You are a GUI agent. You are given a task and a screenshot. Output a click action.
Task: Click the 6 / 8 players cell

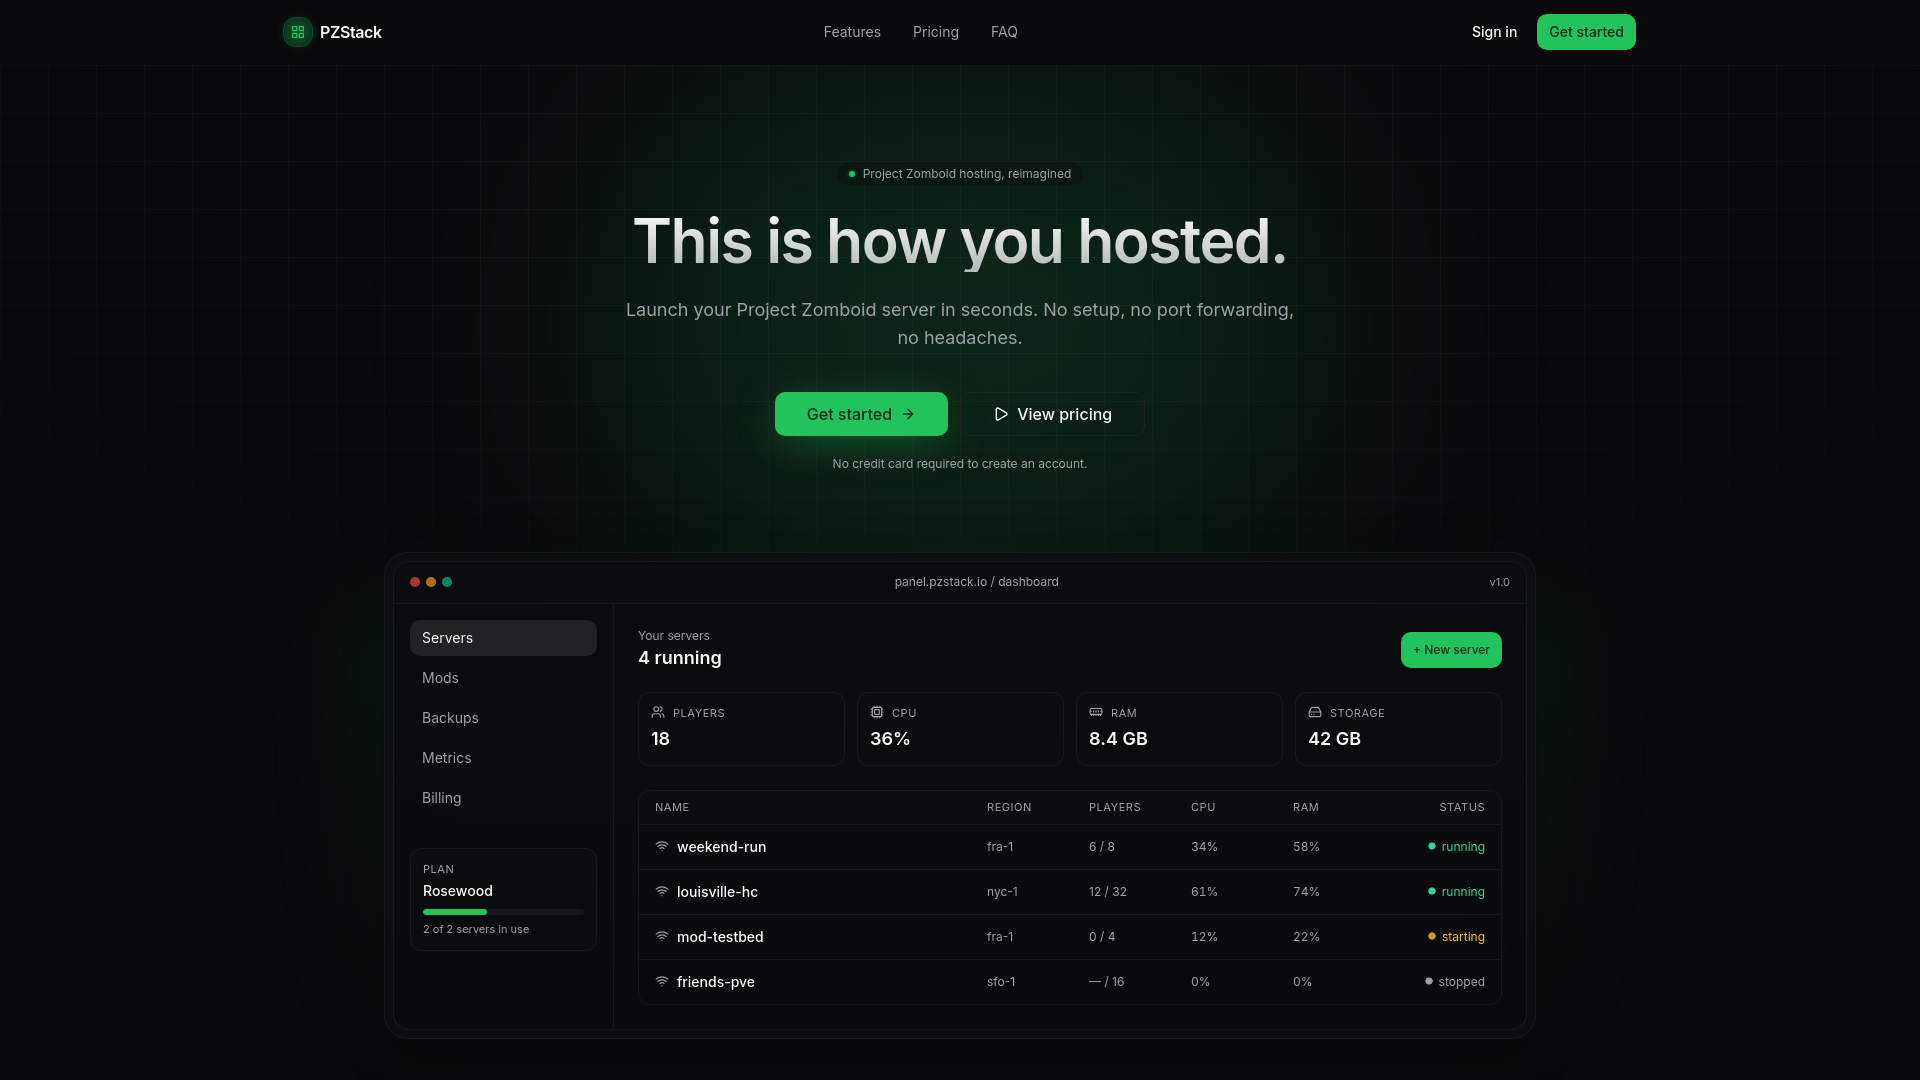coord(1101,847)
